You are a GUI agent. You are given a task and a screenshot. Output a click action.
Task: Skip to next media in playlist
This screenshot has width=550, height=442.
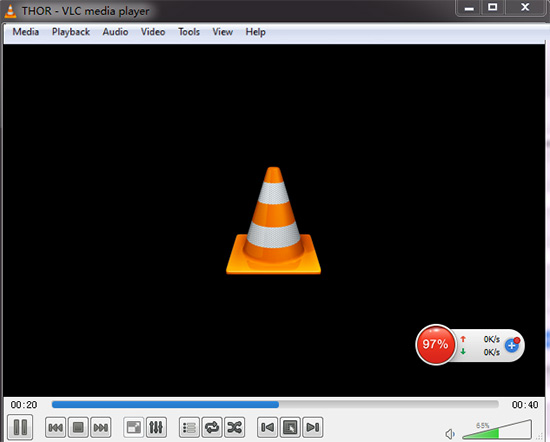pos(101,427)
